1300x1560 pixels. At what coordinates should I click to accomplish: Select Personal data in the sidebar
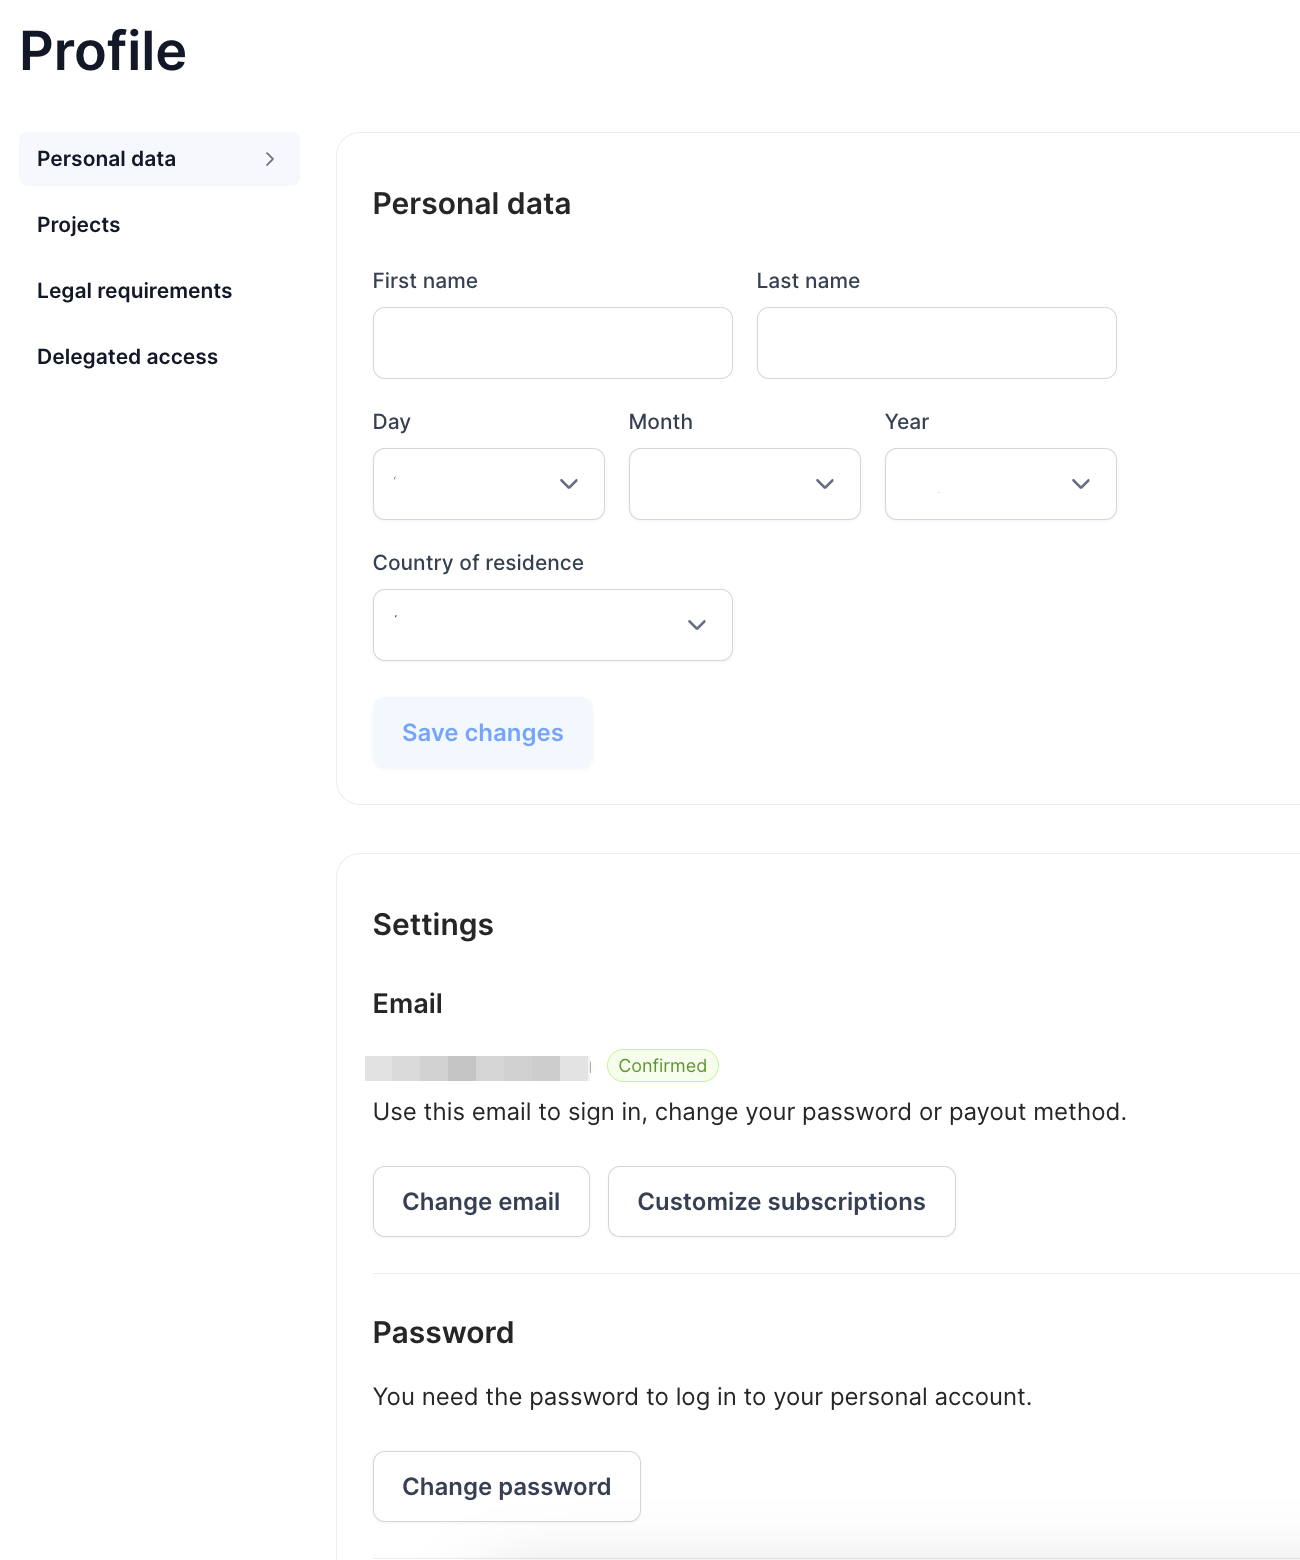click(106, 158)
